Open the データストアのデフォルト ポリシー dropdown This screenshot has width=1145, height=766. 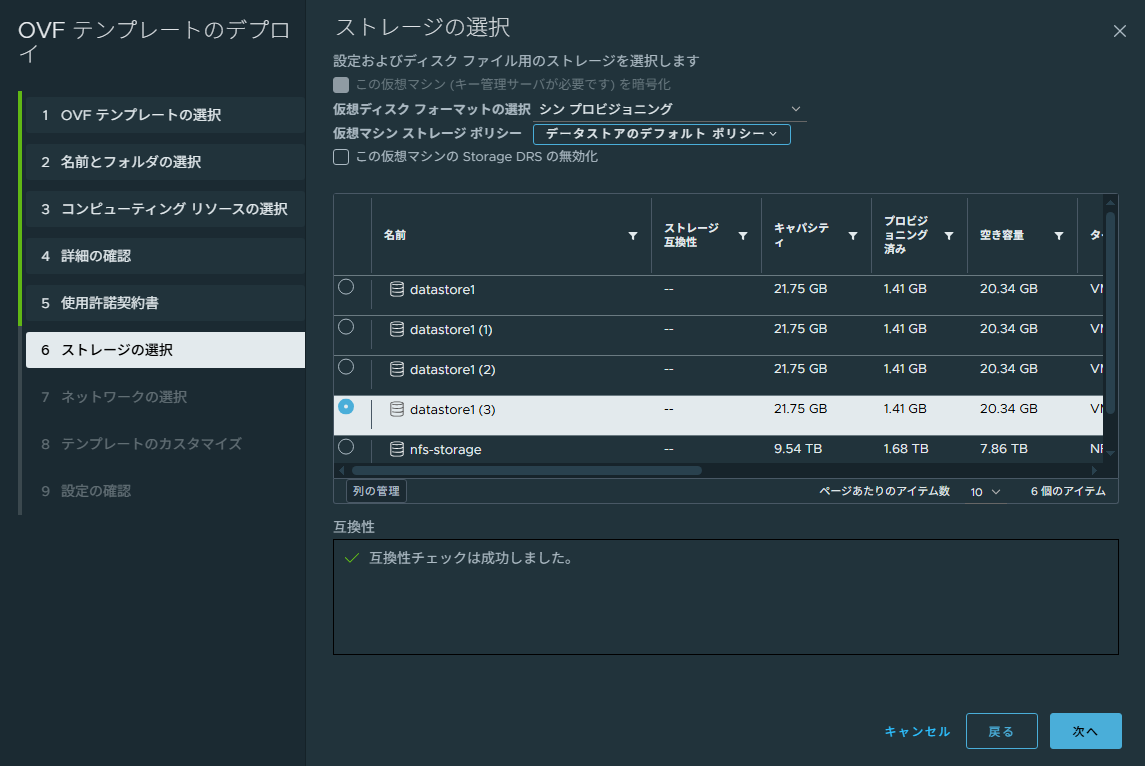point(773,134)
